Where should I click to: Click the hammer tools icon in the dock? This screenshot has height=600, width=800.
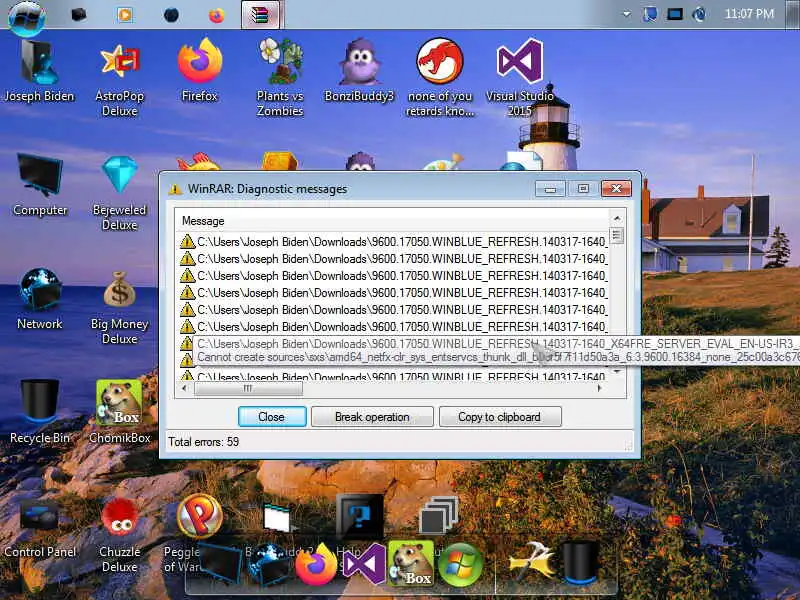click(x=531, y=563)
